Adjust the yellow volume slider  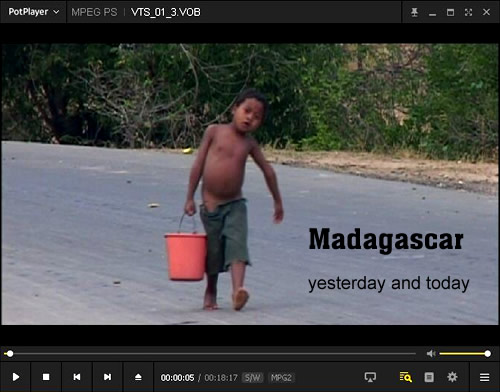pos(465,354)
